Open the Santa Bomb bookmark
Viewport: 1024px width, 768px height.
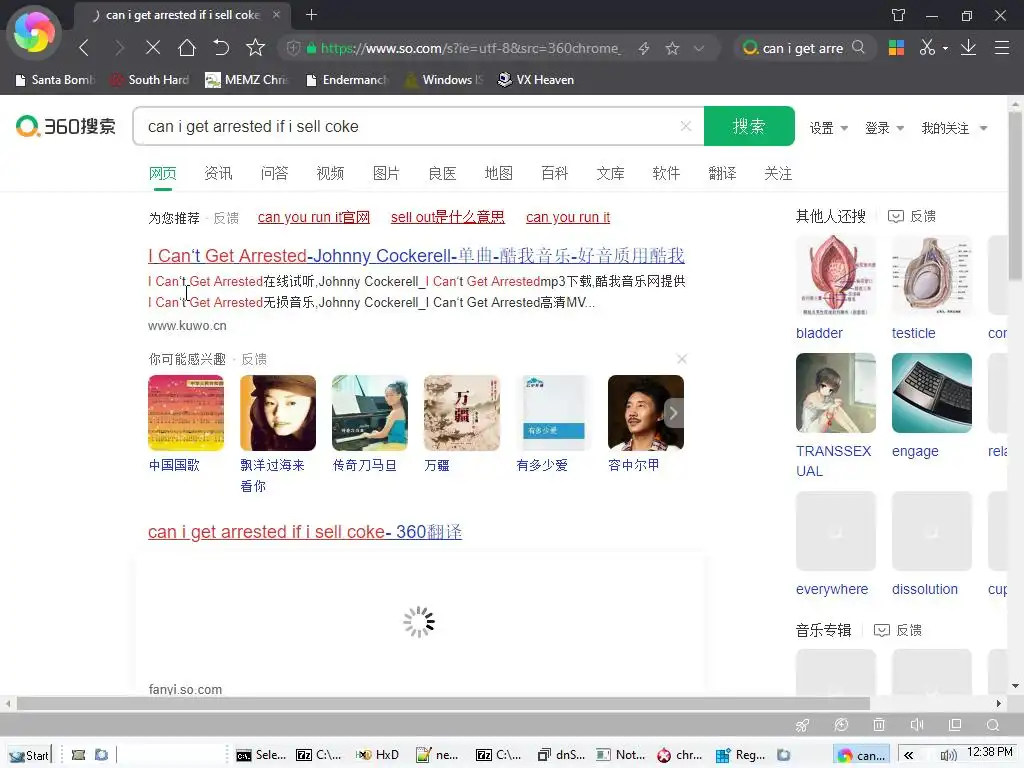coord(56,80)
